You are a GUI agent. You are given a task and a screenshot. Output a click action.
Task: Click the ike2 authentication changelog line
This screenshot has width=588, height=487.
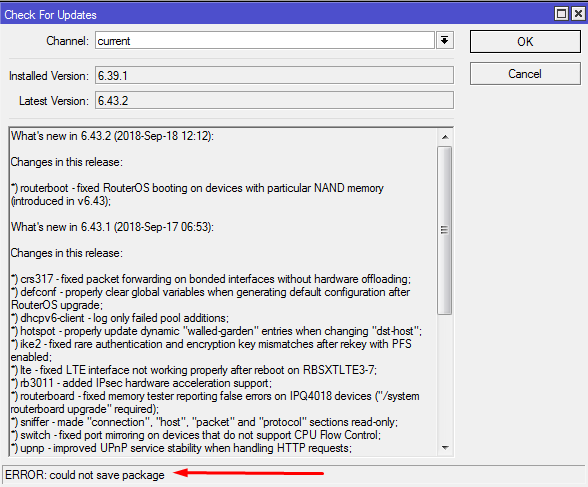(211, 351)
